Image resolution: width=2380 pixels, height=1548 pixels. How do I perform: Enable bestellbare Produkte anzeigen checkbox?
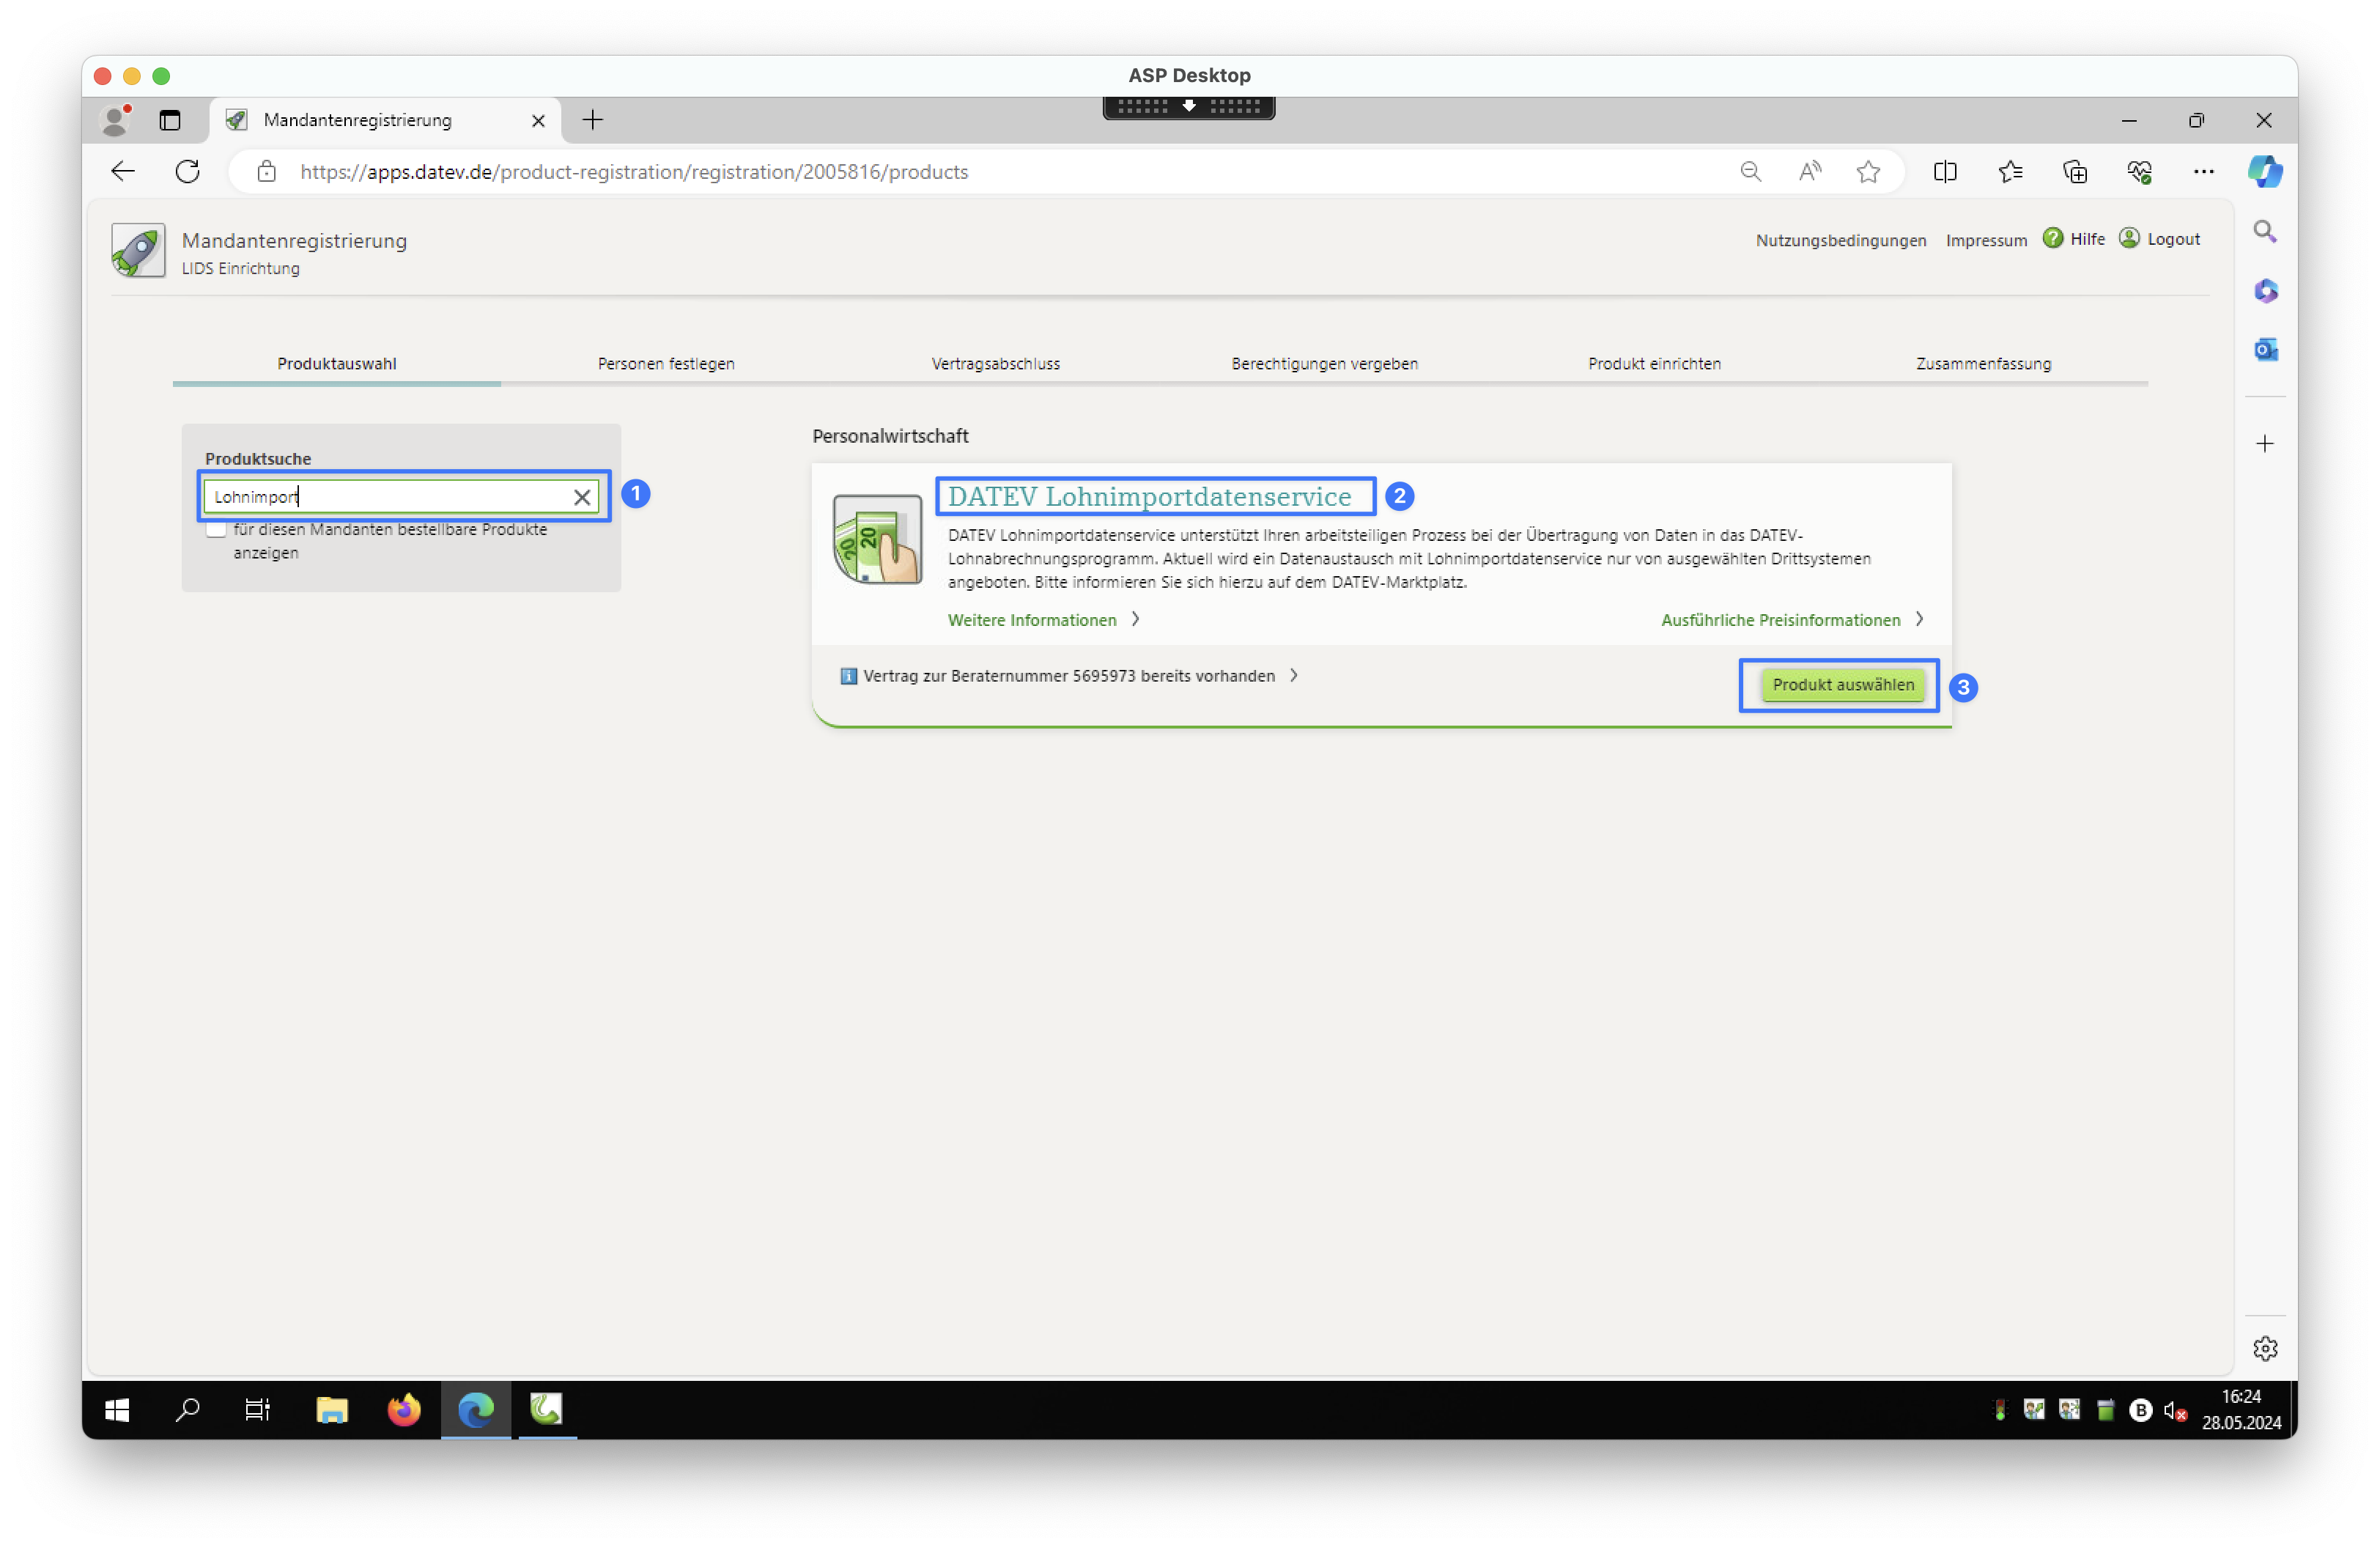pos(216,530)
